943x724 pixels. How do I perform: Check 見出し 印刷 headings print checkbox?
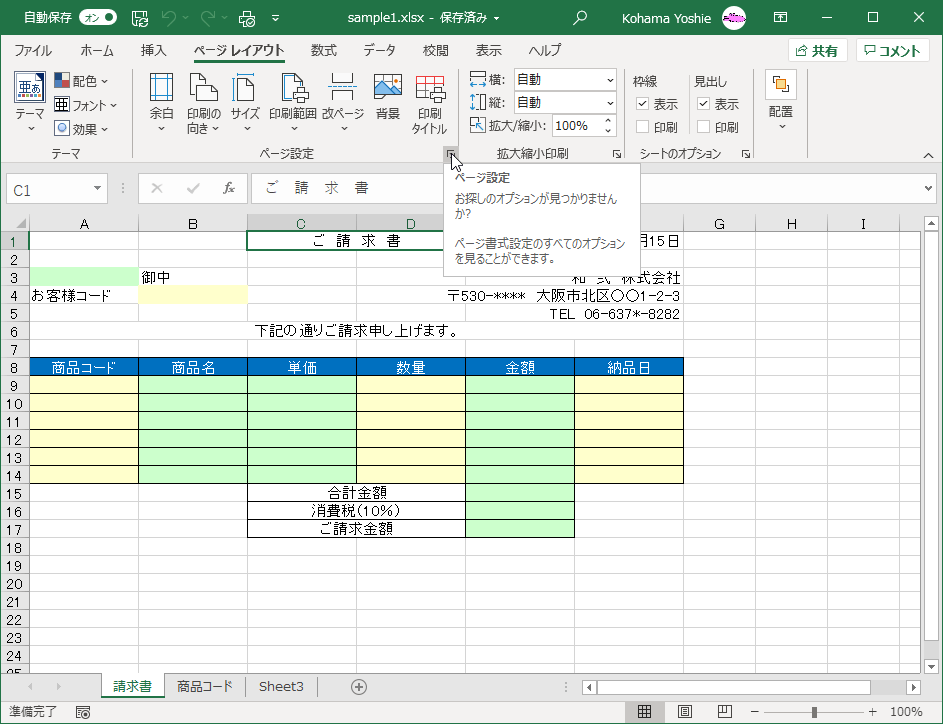(x=704, y=127)
